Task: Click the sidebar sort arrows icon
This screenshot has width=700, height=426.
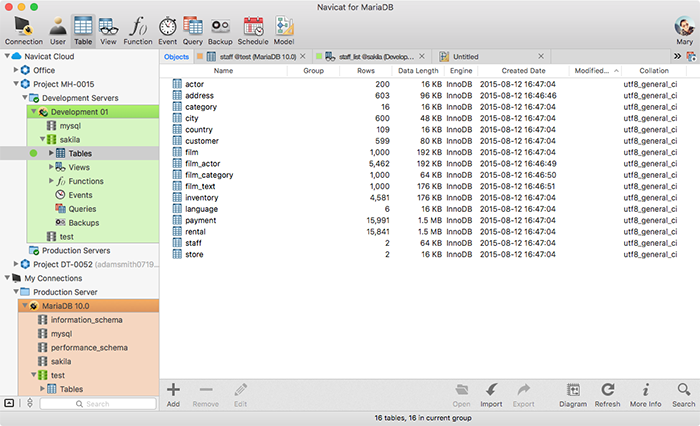Action: 30,403
